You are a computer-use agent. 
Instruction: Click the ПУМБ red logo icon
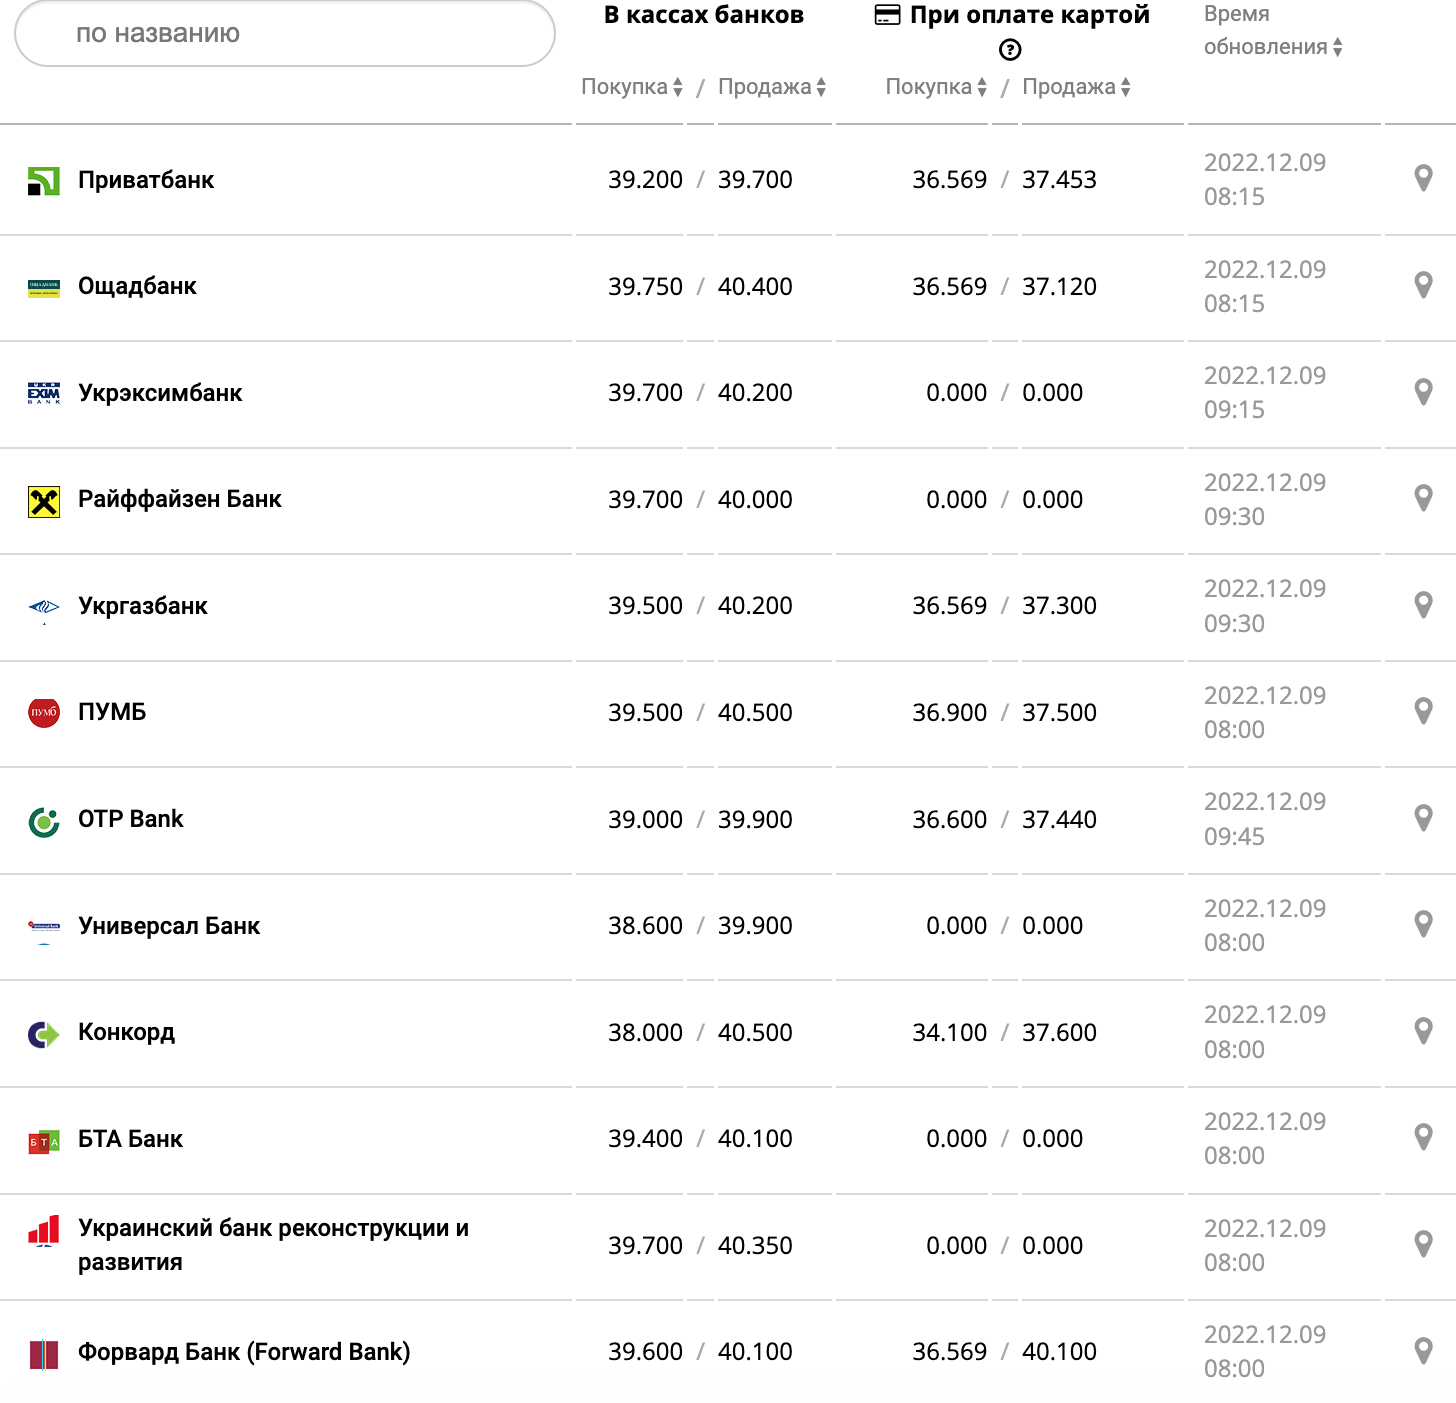pyautogui.click(x=44, y=712)
